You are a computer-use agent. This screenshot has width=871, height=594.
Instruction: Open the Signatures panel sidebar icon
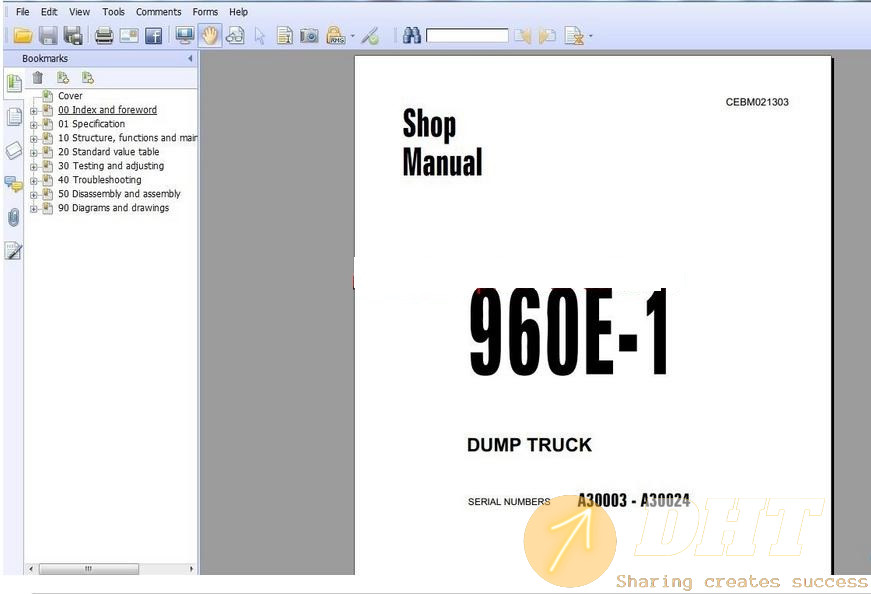[14, 251]
